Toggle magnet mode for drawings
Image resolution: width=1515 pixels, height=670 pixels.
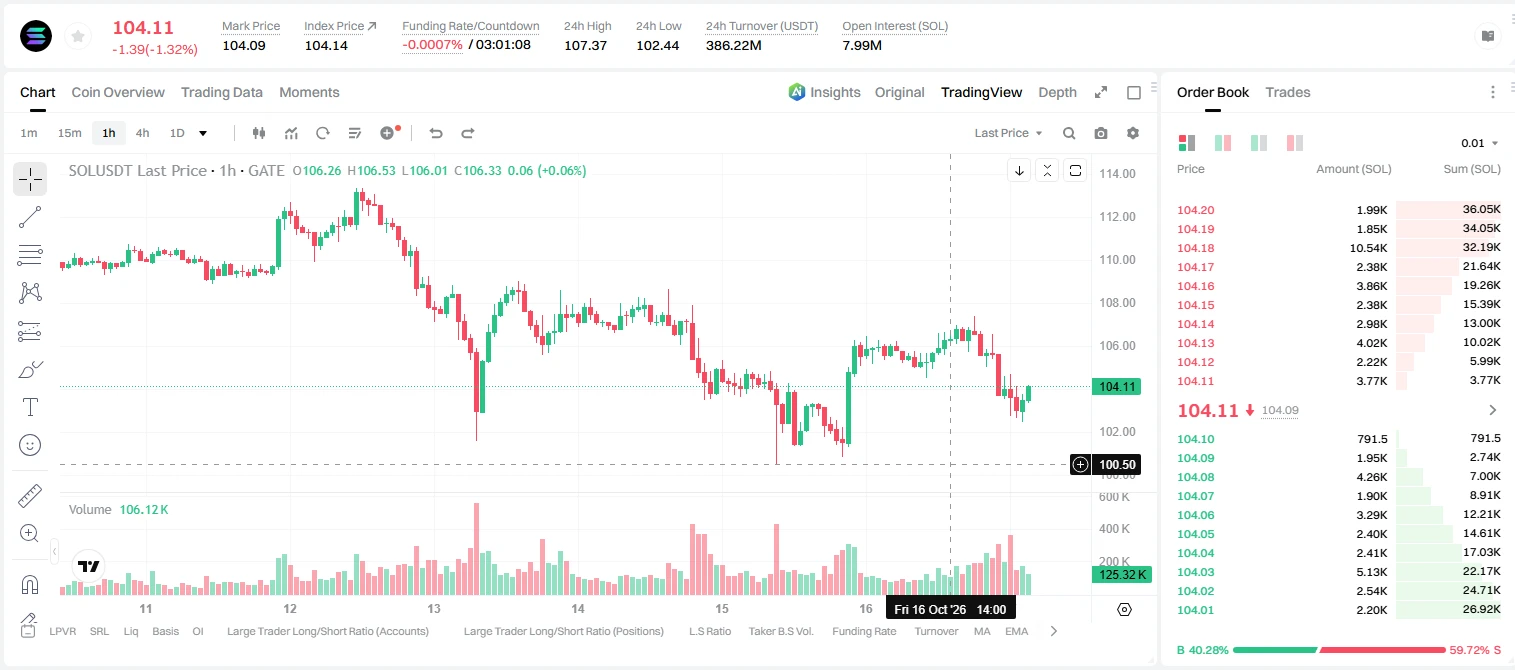click(30, 585)
